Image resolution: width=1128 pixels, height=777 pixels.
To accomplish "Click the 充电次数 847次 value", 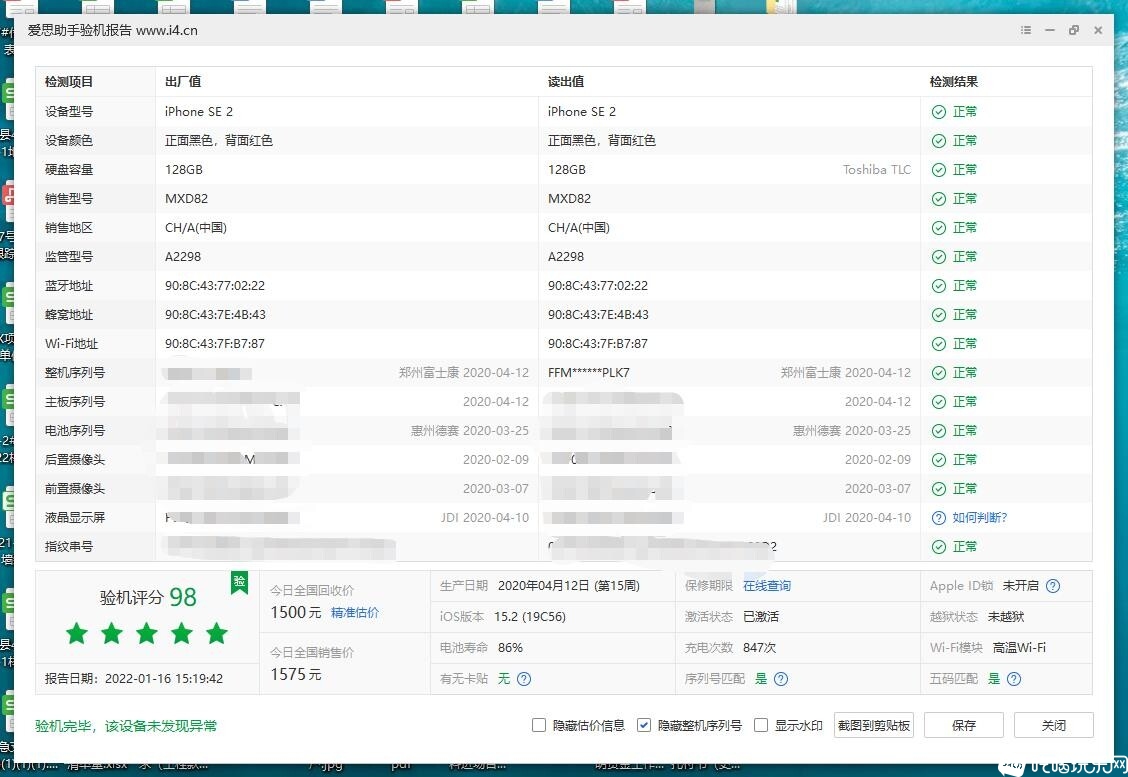I will [760, 648].
